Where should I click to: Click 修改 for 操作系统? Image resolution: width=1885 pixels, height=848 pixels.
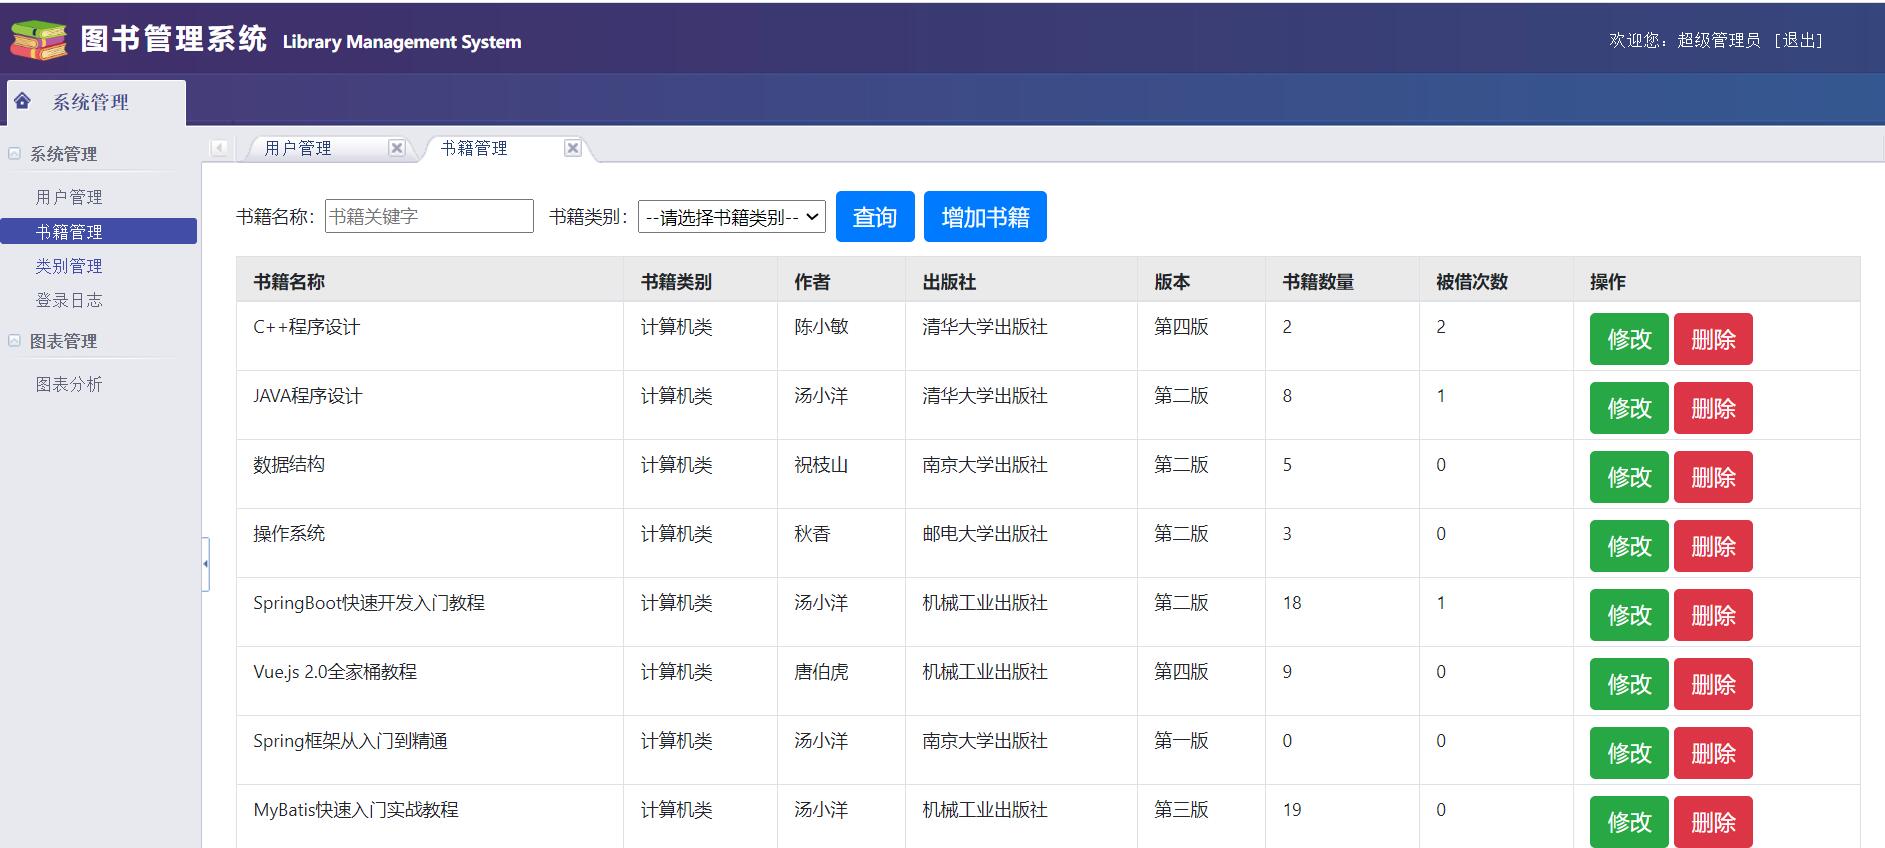[1629, 546]
